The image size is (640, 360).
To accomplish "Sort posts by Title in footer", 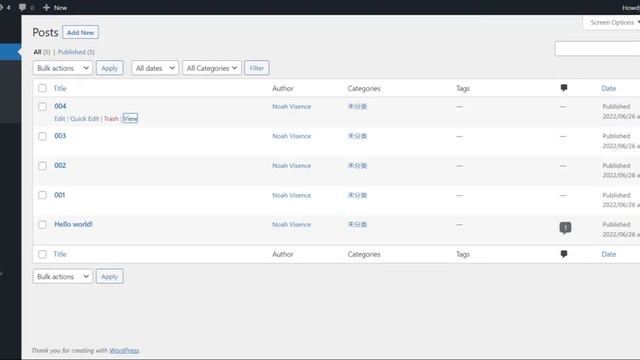I will tap(60, 254).
